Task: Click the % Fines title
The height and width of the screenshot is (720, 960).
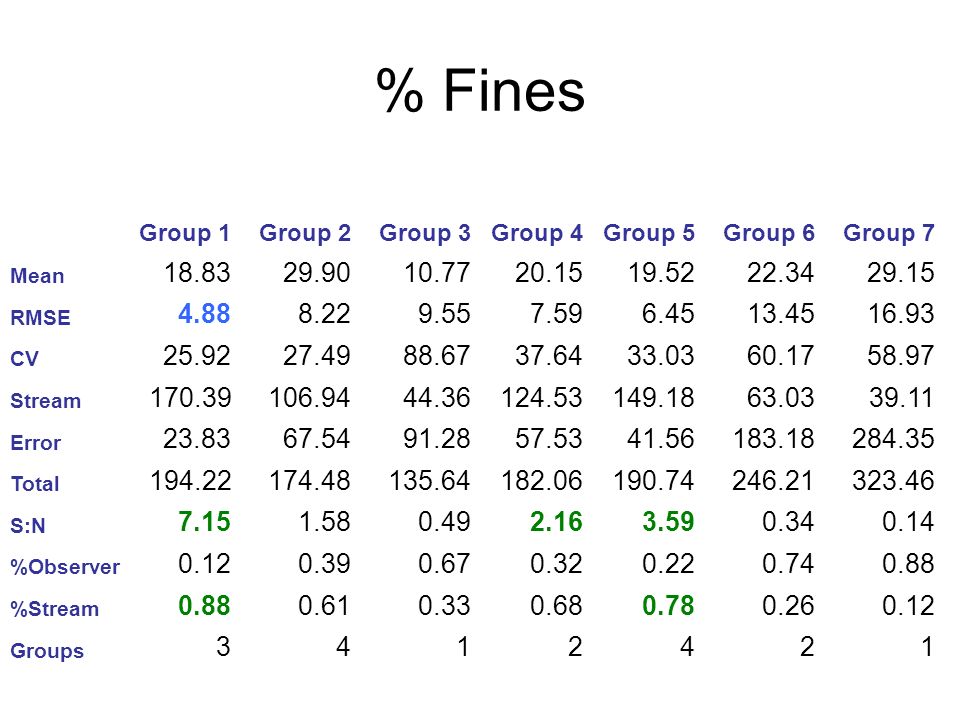Action: (481, 91)
